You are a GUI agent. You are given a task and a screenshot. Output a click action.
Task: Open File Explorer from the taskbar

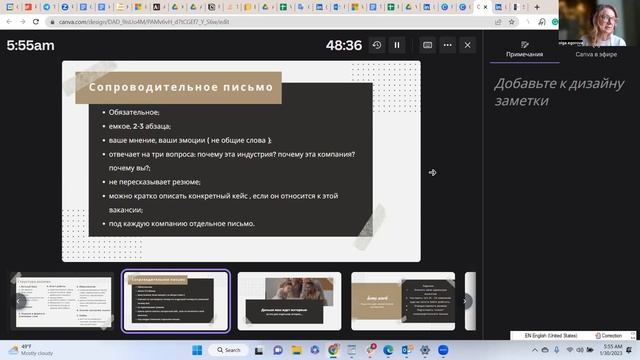pos(296,350)
